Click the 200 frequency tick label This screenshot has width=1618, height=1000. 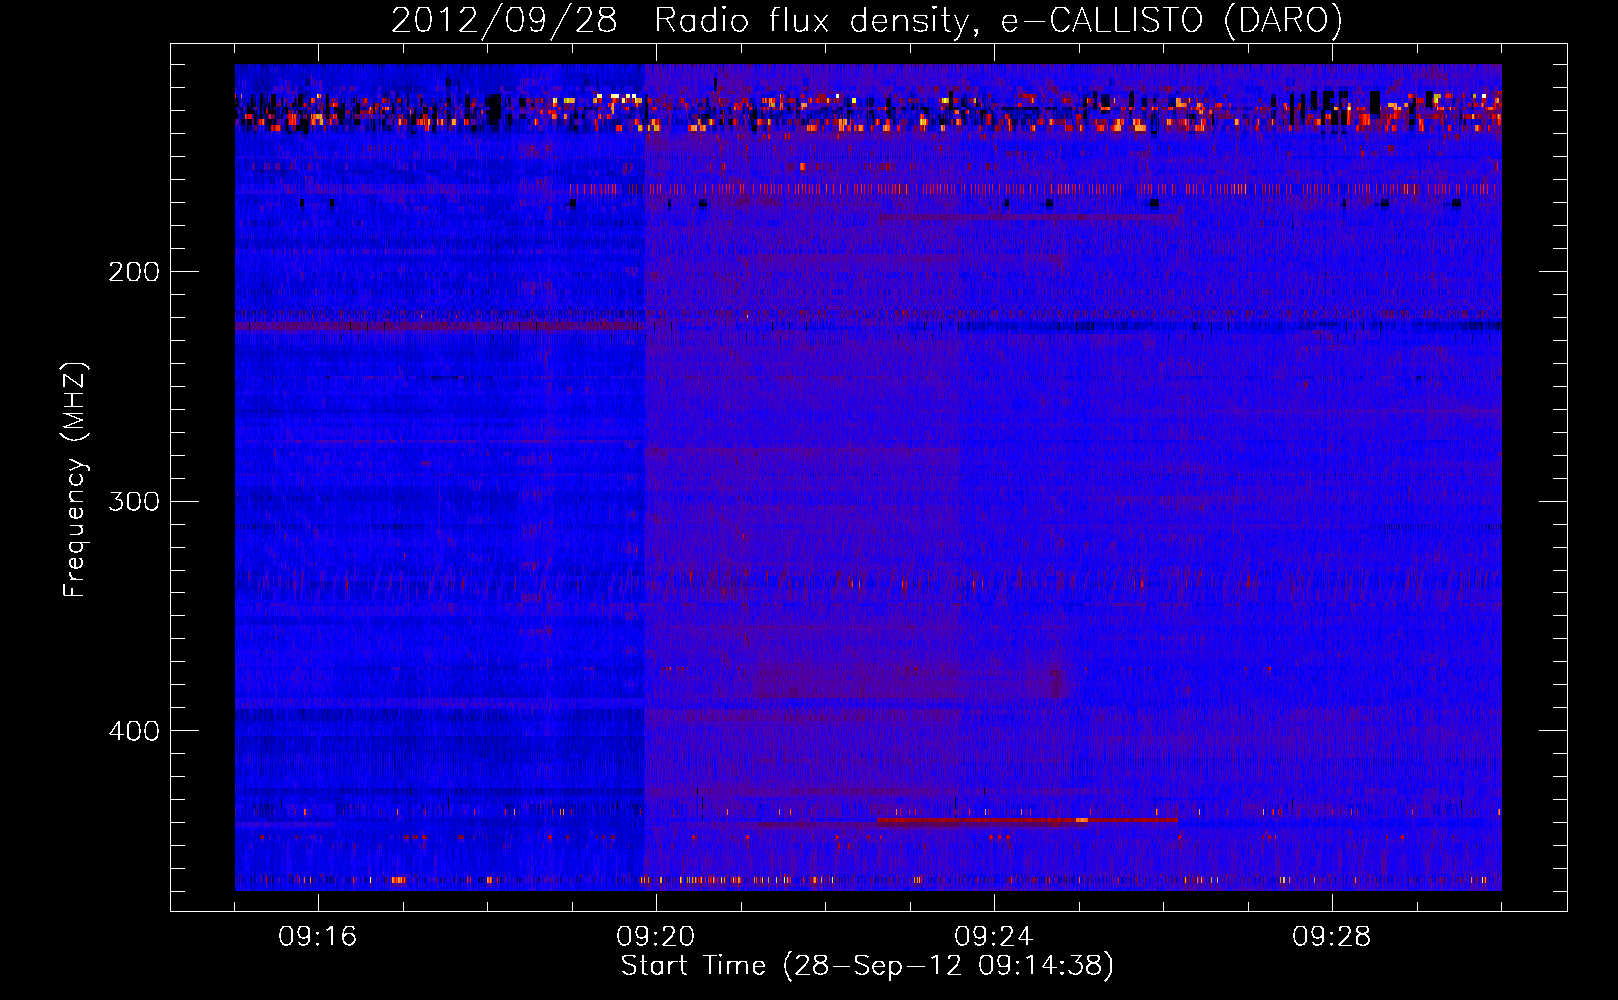click(x=133, y=272)
